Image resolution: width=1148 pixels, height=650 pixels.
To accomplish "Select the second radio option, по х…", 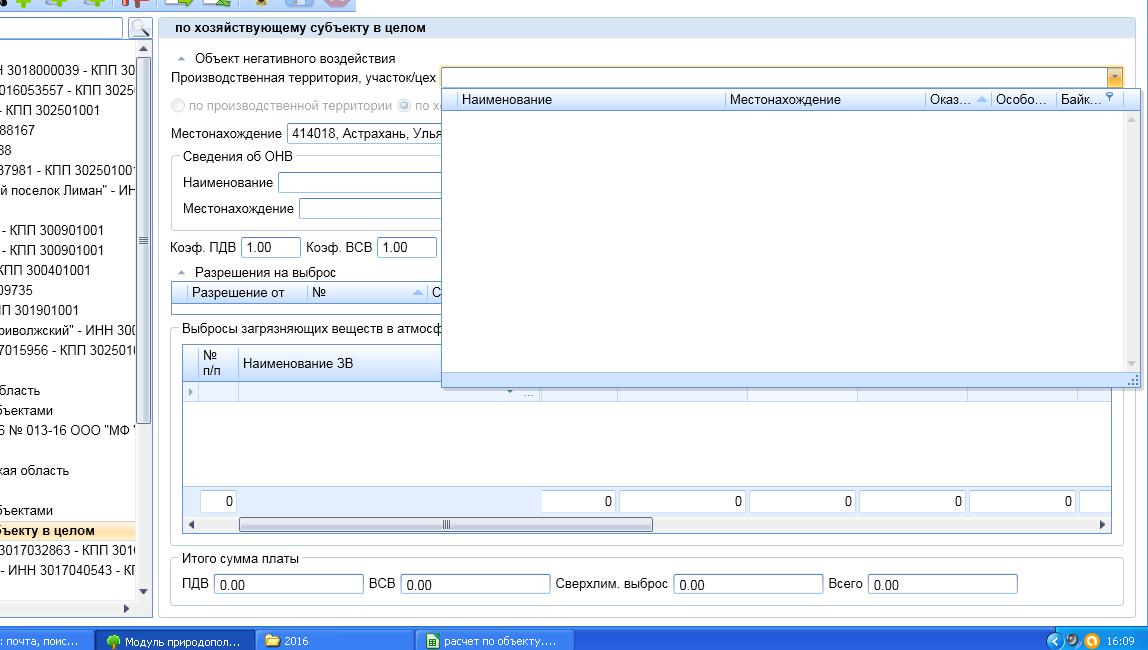I will pyautogui.click(x=405, y=105).
